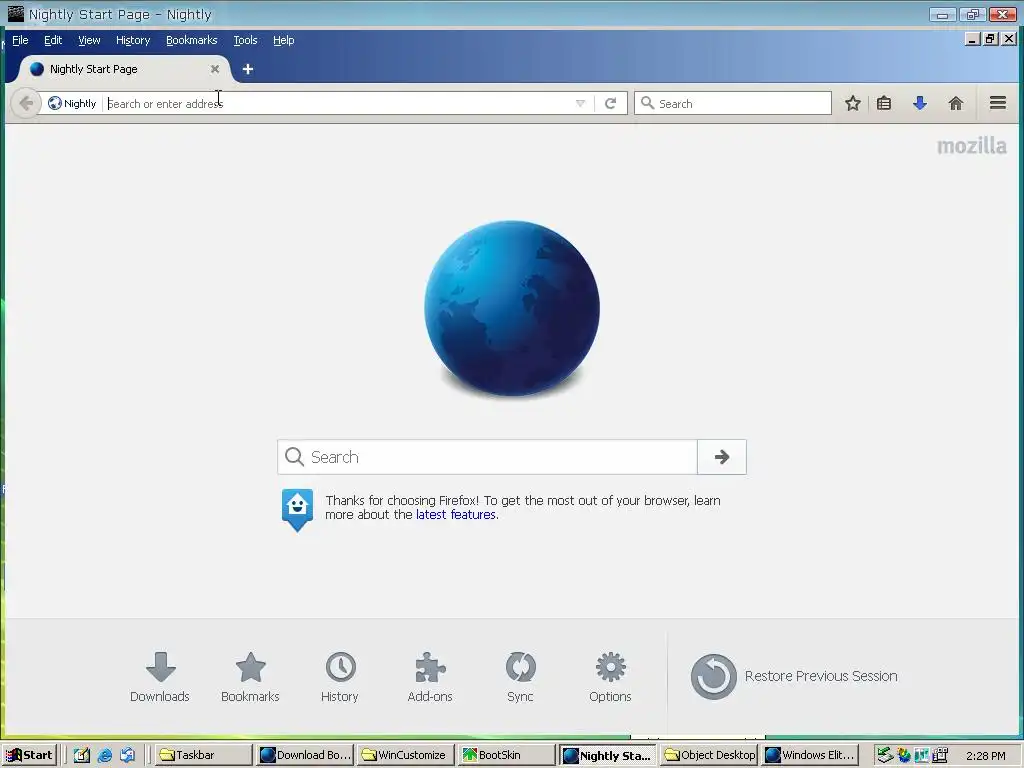Switch to Windows Elit... taskbar item

(809, 755)
